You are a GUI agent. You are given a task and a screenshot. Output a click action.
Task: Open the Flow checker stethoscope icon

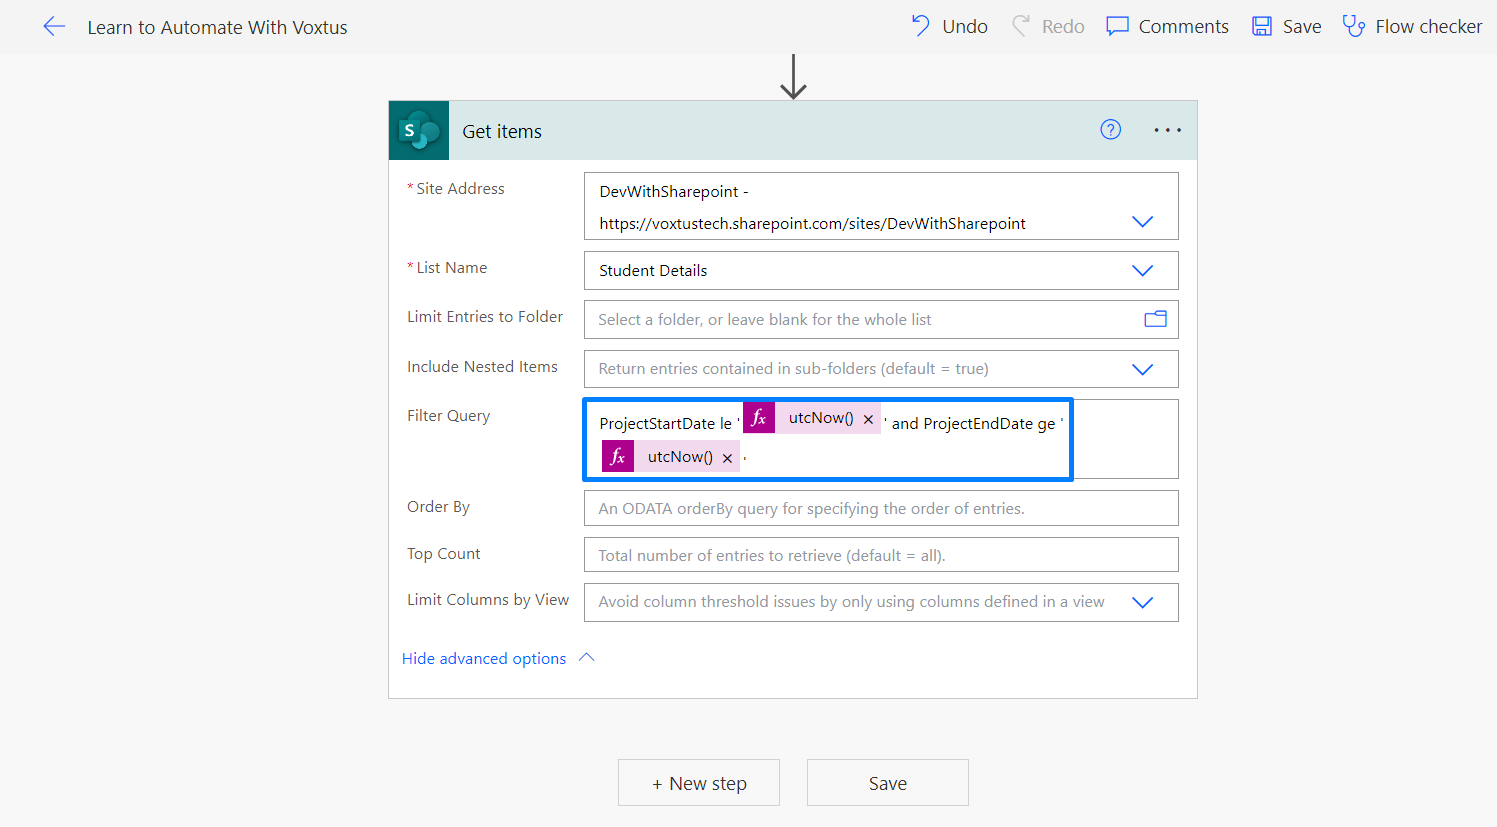pos(1354,26)
